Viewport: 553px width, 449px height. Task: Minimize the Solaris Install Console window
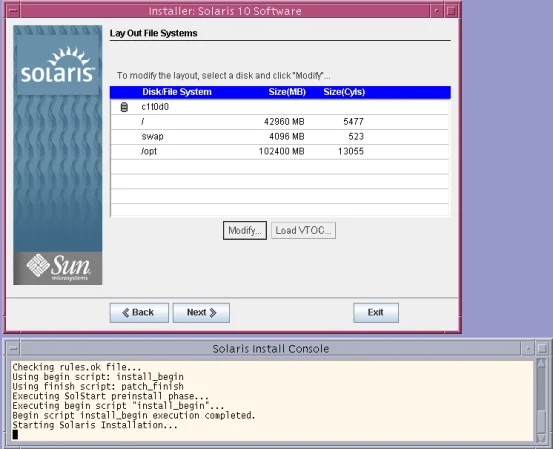pos(528,349)
